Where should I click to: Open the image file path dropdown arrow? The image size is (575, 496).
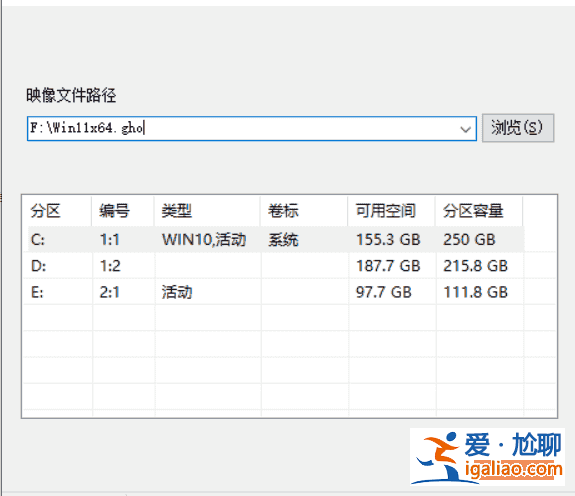coord(465,129)
